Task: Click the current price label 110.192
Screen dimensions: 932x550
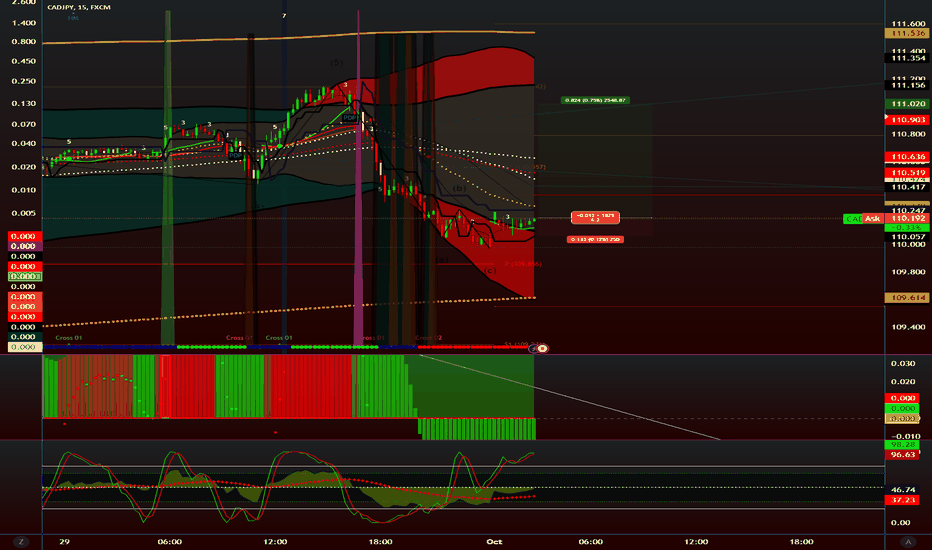Action: point(907,219)
